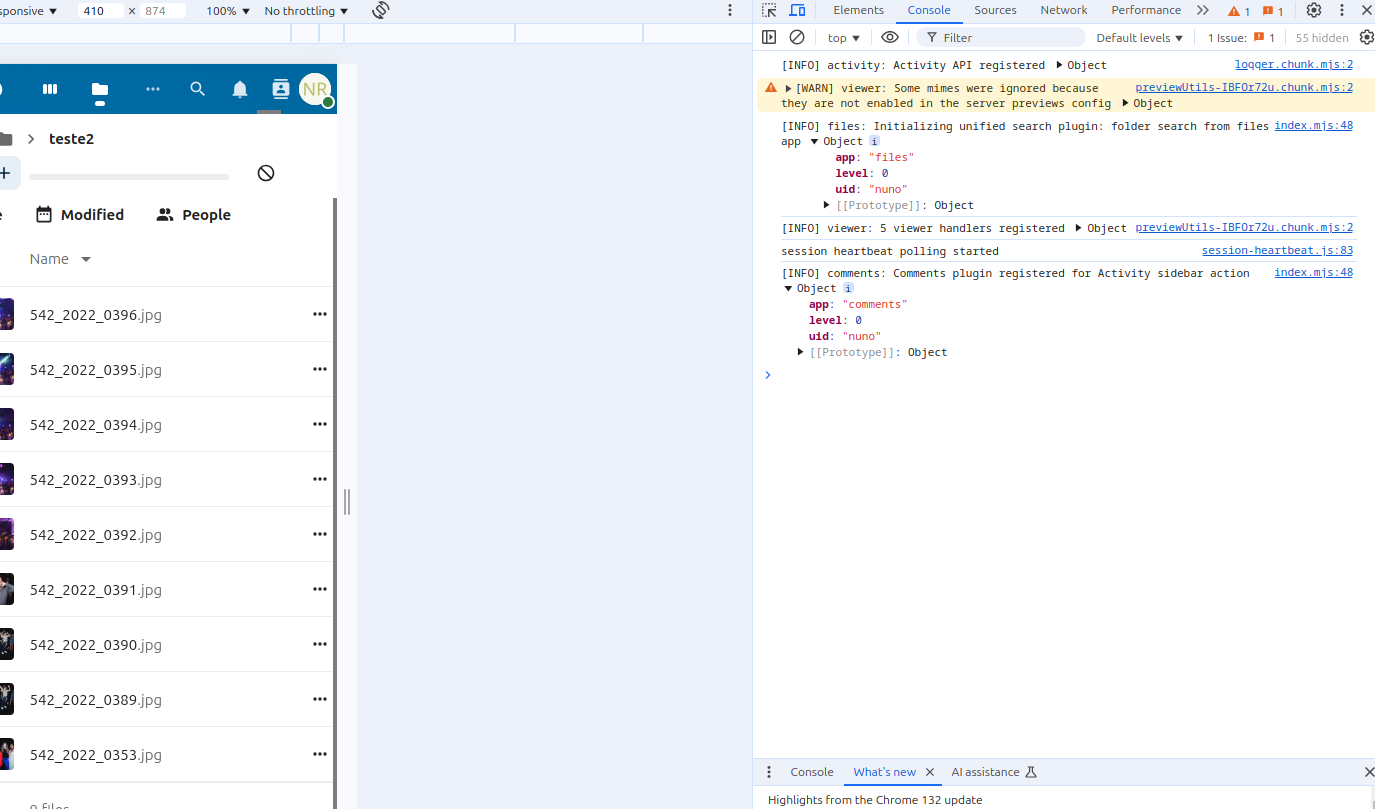Toggle the console sidebar panel
The image size is (1375, 809).
(x=769, y=37)
